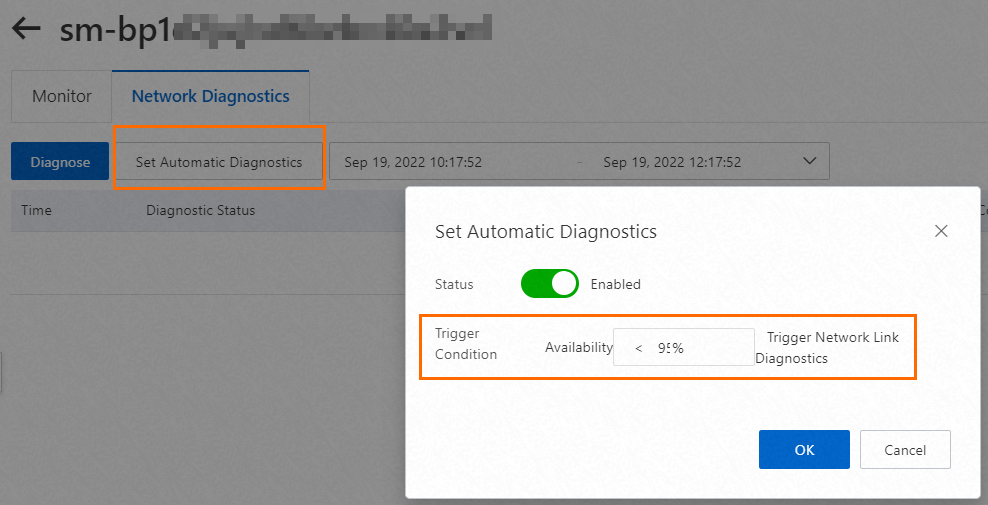988x505 pixels.
Task: Click the start time Sep 19 10:17:52
Action: [x=413, y=162]
